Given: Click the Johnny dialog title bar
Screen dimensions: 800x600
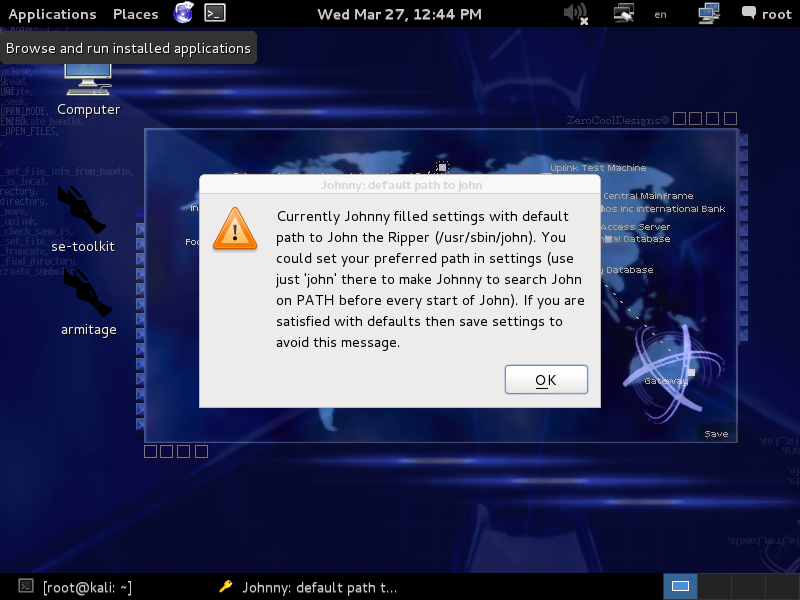Looking at the screenshot, I should (x=400, y=185).
